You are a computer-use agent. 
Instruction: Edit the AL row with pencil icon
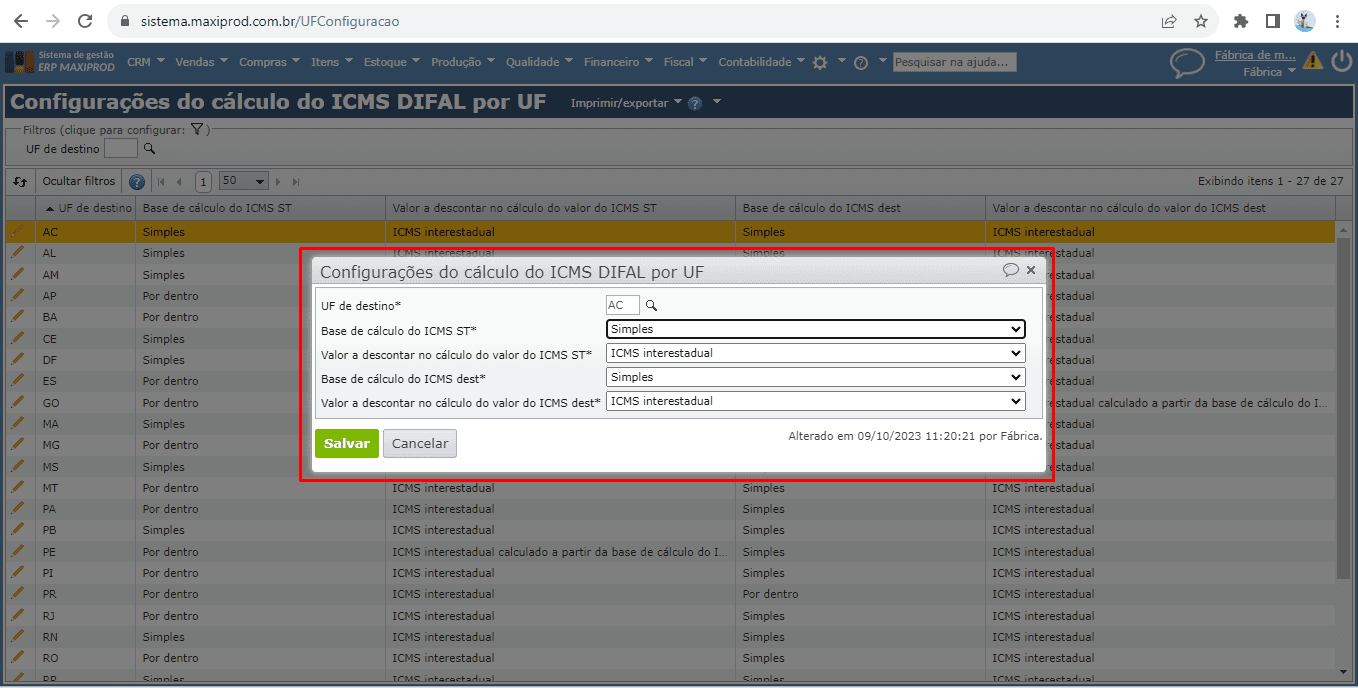[17, 253]
